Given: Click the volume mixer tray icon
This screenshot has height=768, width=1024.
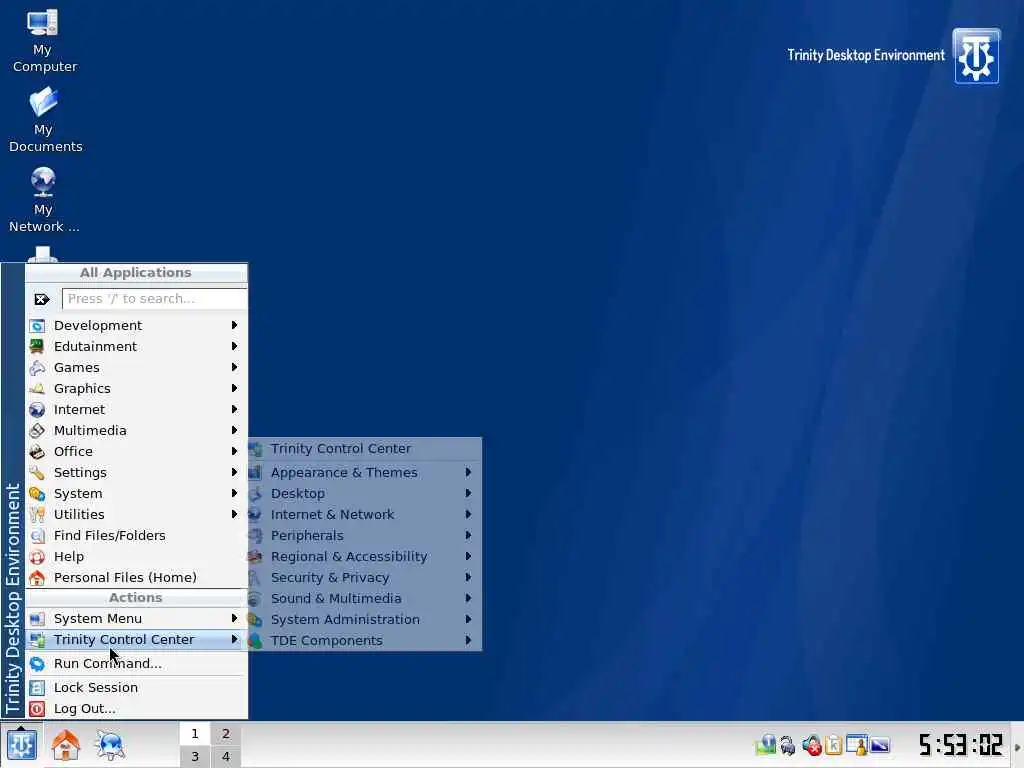Looking at the screenshot, I should coord(812,744).
